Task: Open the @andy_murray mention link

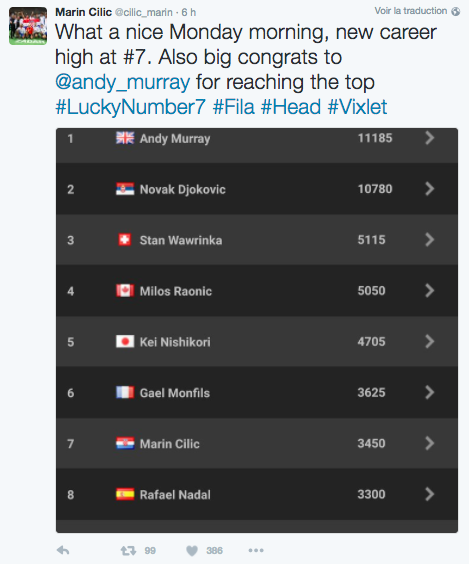Action: click(x=123, y=82)
